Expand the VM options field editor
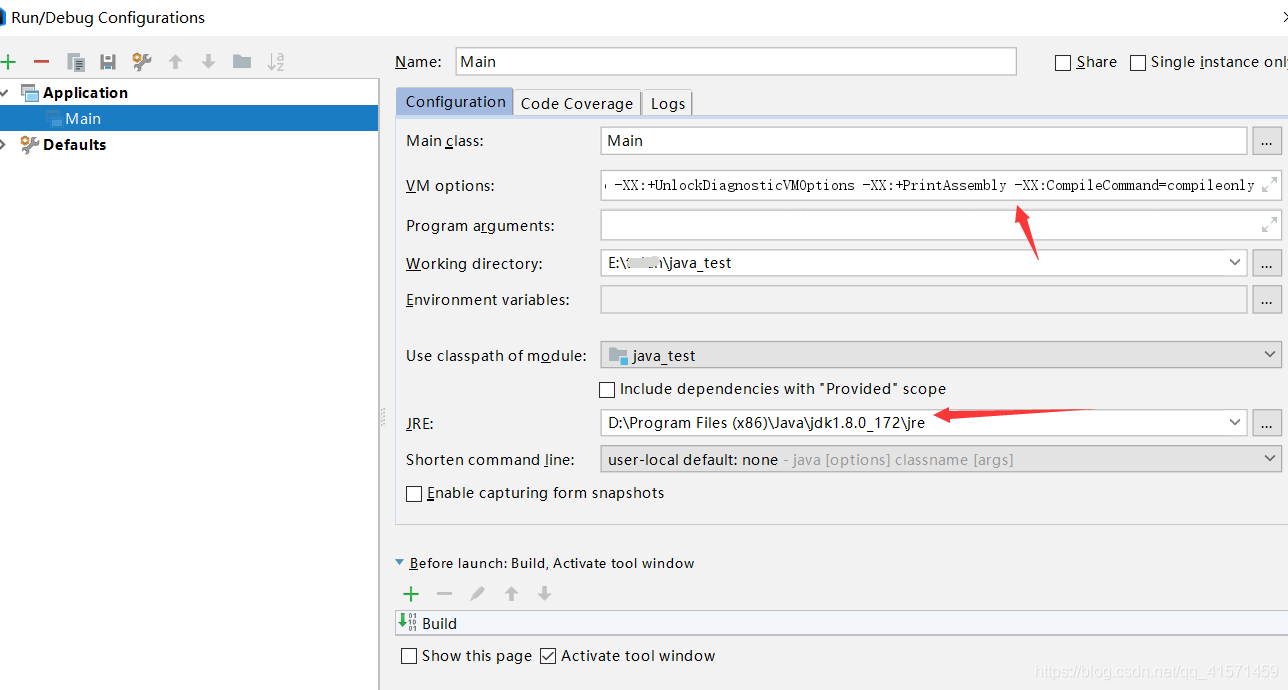Screen dimensions: 1288x690 (x=1269, y=185)
